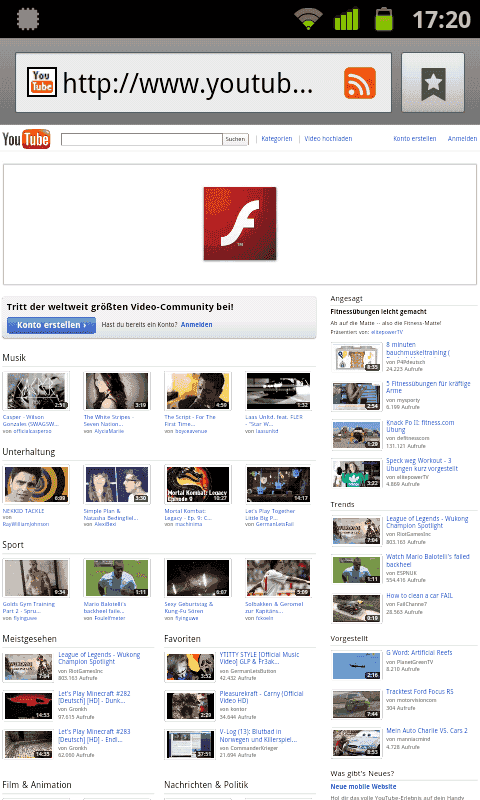
Task: Open How to clean a car FAIL link
Action: (x=419, y=595)
